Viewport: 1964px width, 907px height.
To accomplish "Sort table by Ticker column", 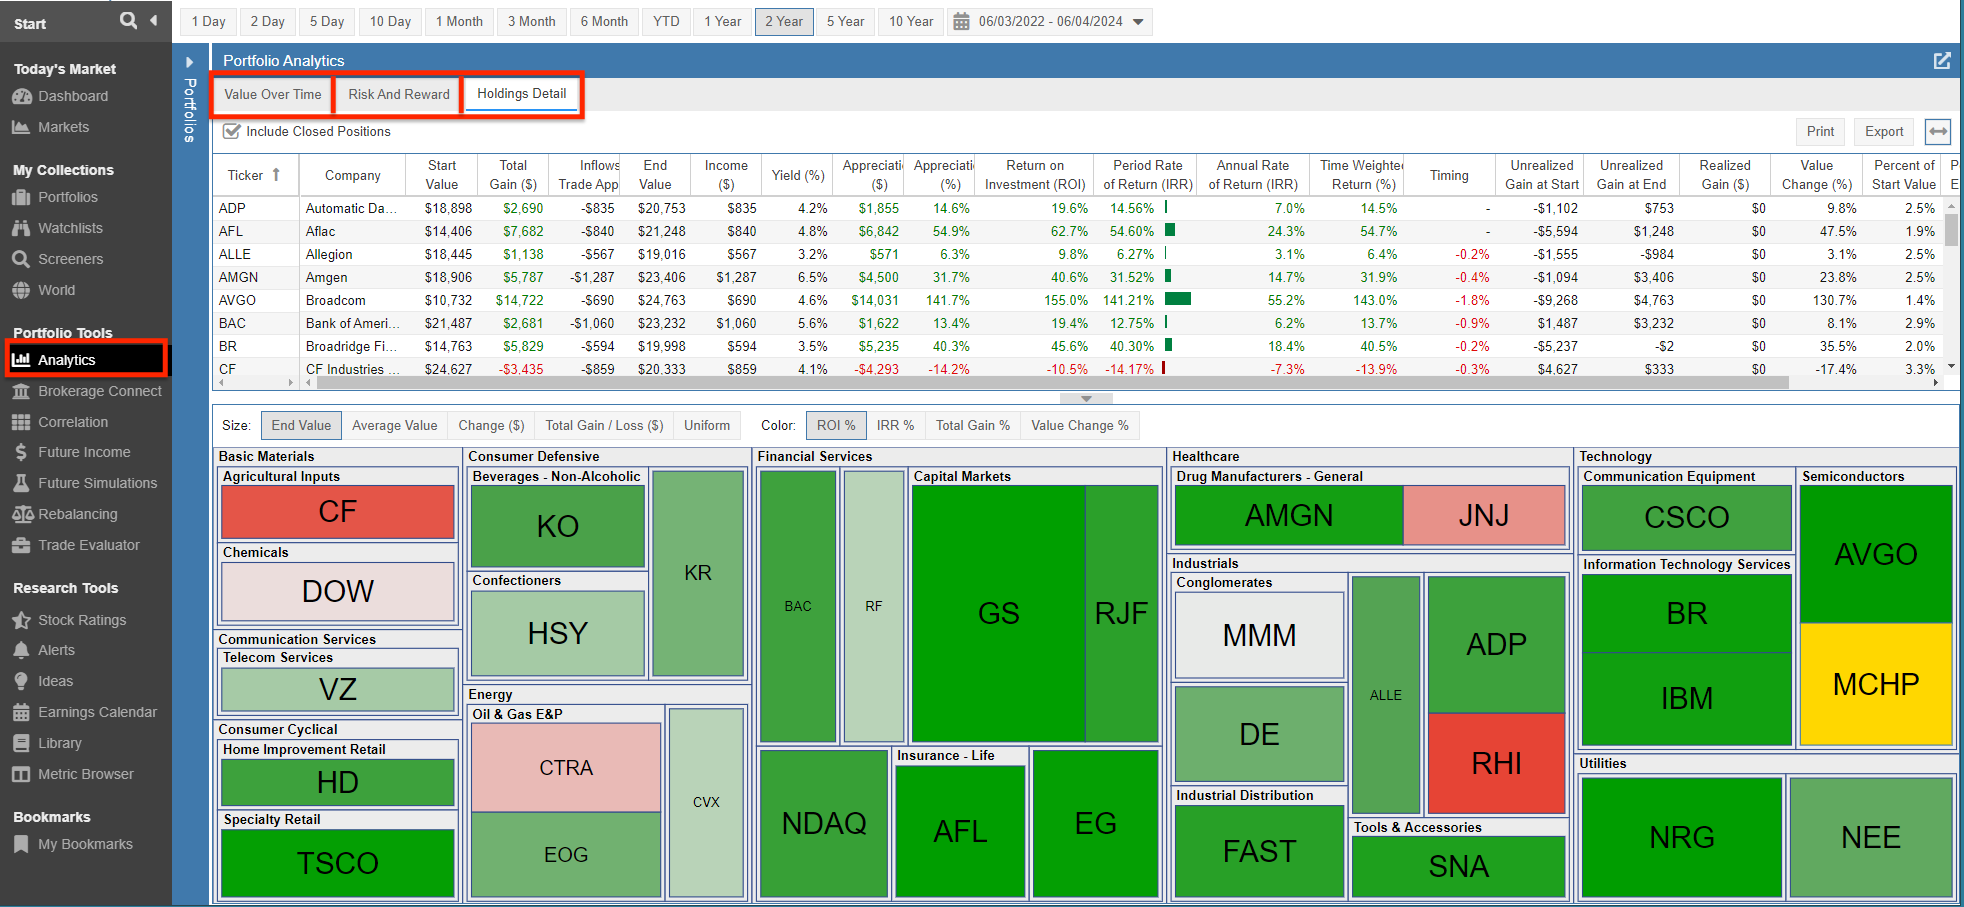I will 254,175.
